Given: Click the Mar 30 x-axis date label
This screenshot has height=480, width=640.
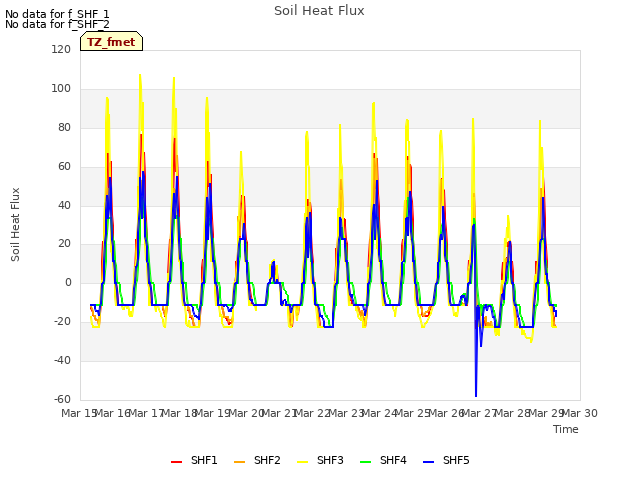Looking at the screenshot, I should 580,413.
